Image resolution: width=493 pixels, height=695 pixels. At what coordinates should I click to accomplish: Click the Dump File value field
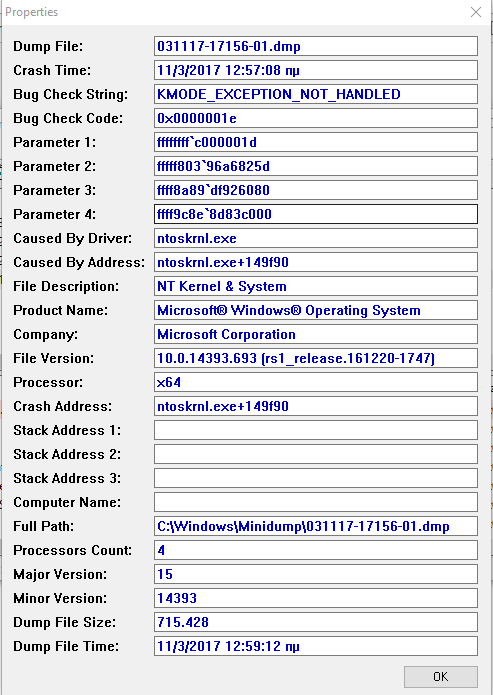[x=316, y=46]
